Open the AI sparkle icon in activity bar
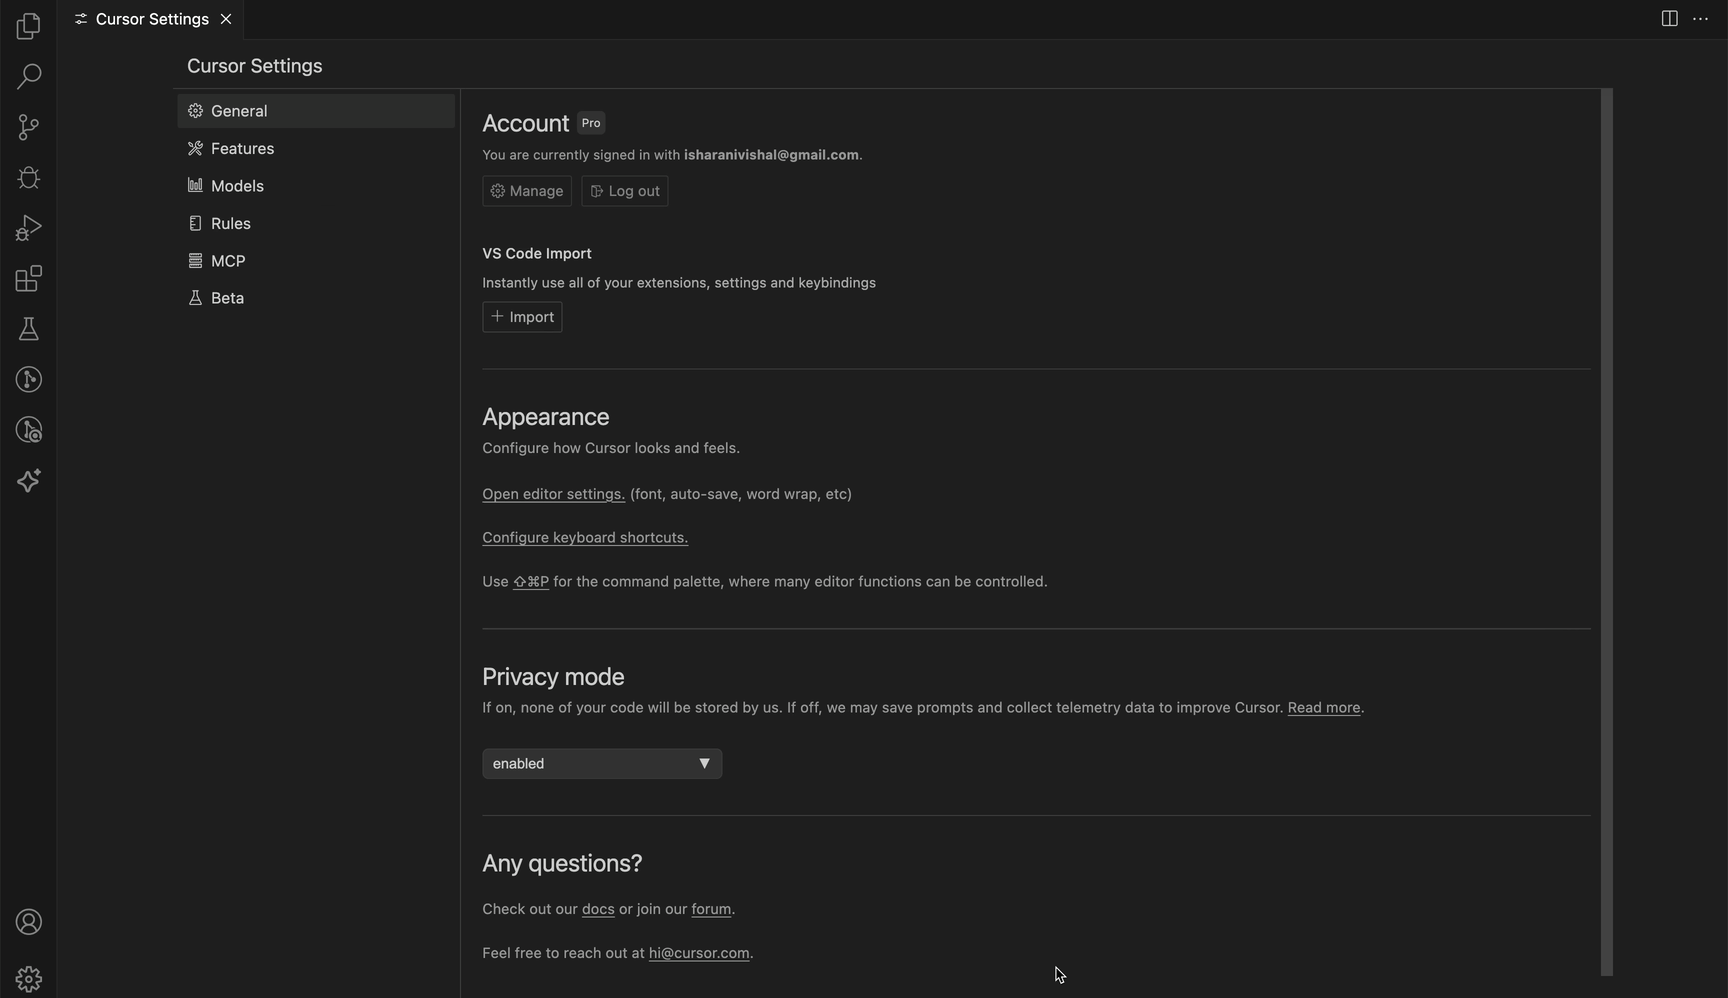This screenshot has width=1728, height=998. coord(28,481)
